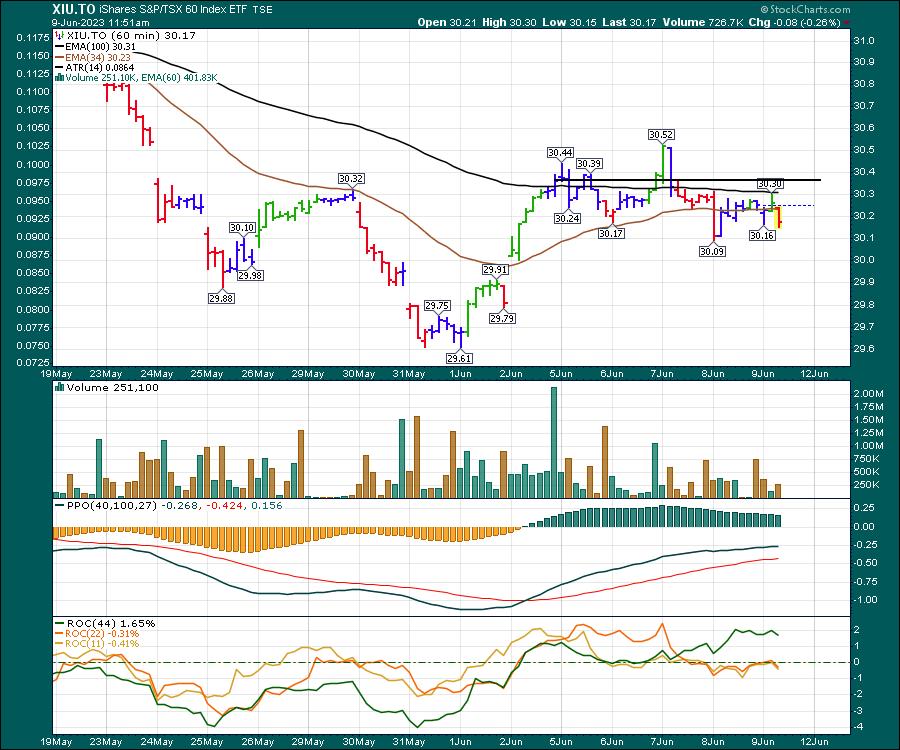900x750 pixels.
Task: Click the red down arrow beside Chg
Action: point(848,21)
